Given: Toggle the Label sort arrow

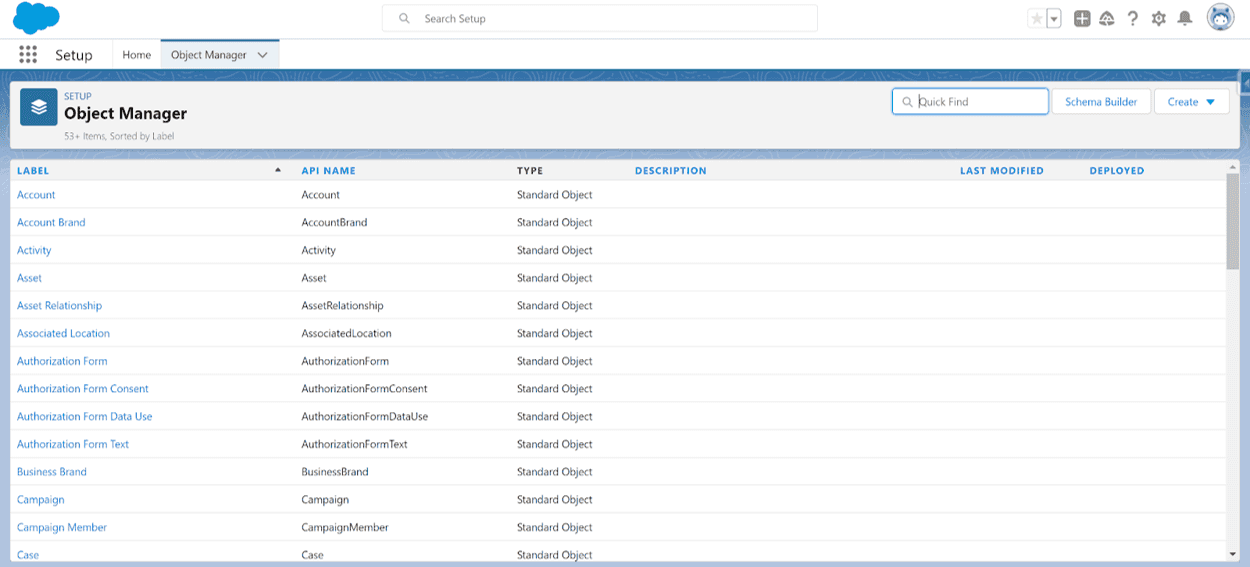Looking at the screenshot, I should (278, 171).
